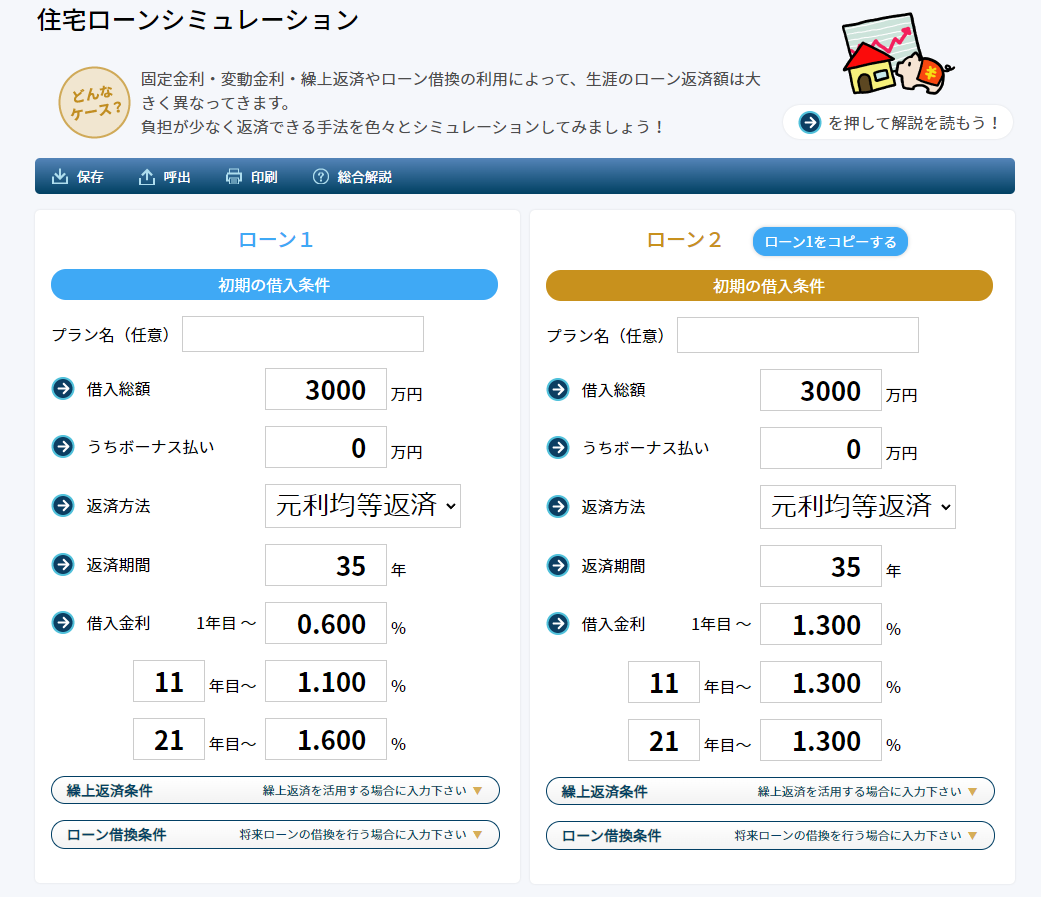Image resolution: width=1041 pixels, height=897 pixels.
Task: Click the save (保存) download icon
Action: 59,177
